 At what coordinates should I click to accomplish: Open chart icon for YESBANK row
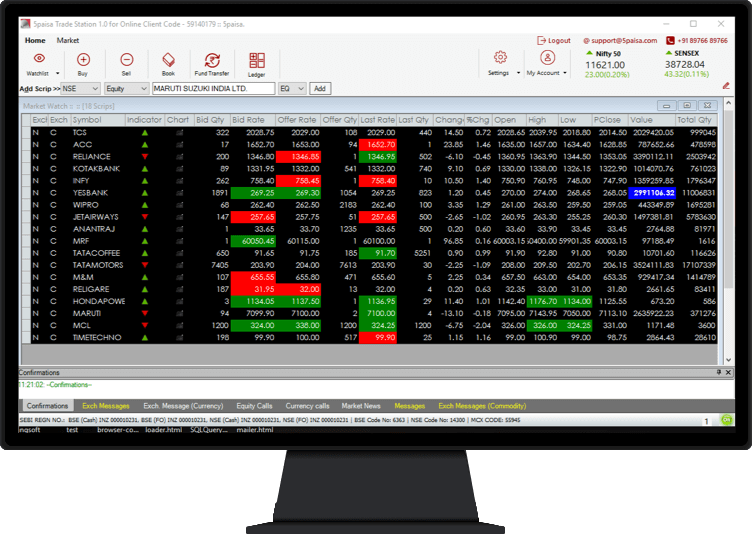pyautogui.click(x=179, y=193)
